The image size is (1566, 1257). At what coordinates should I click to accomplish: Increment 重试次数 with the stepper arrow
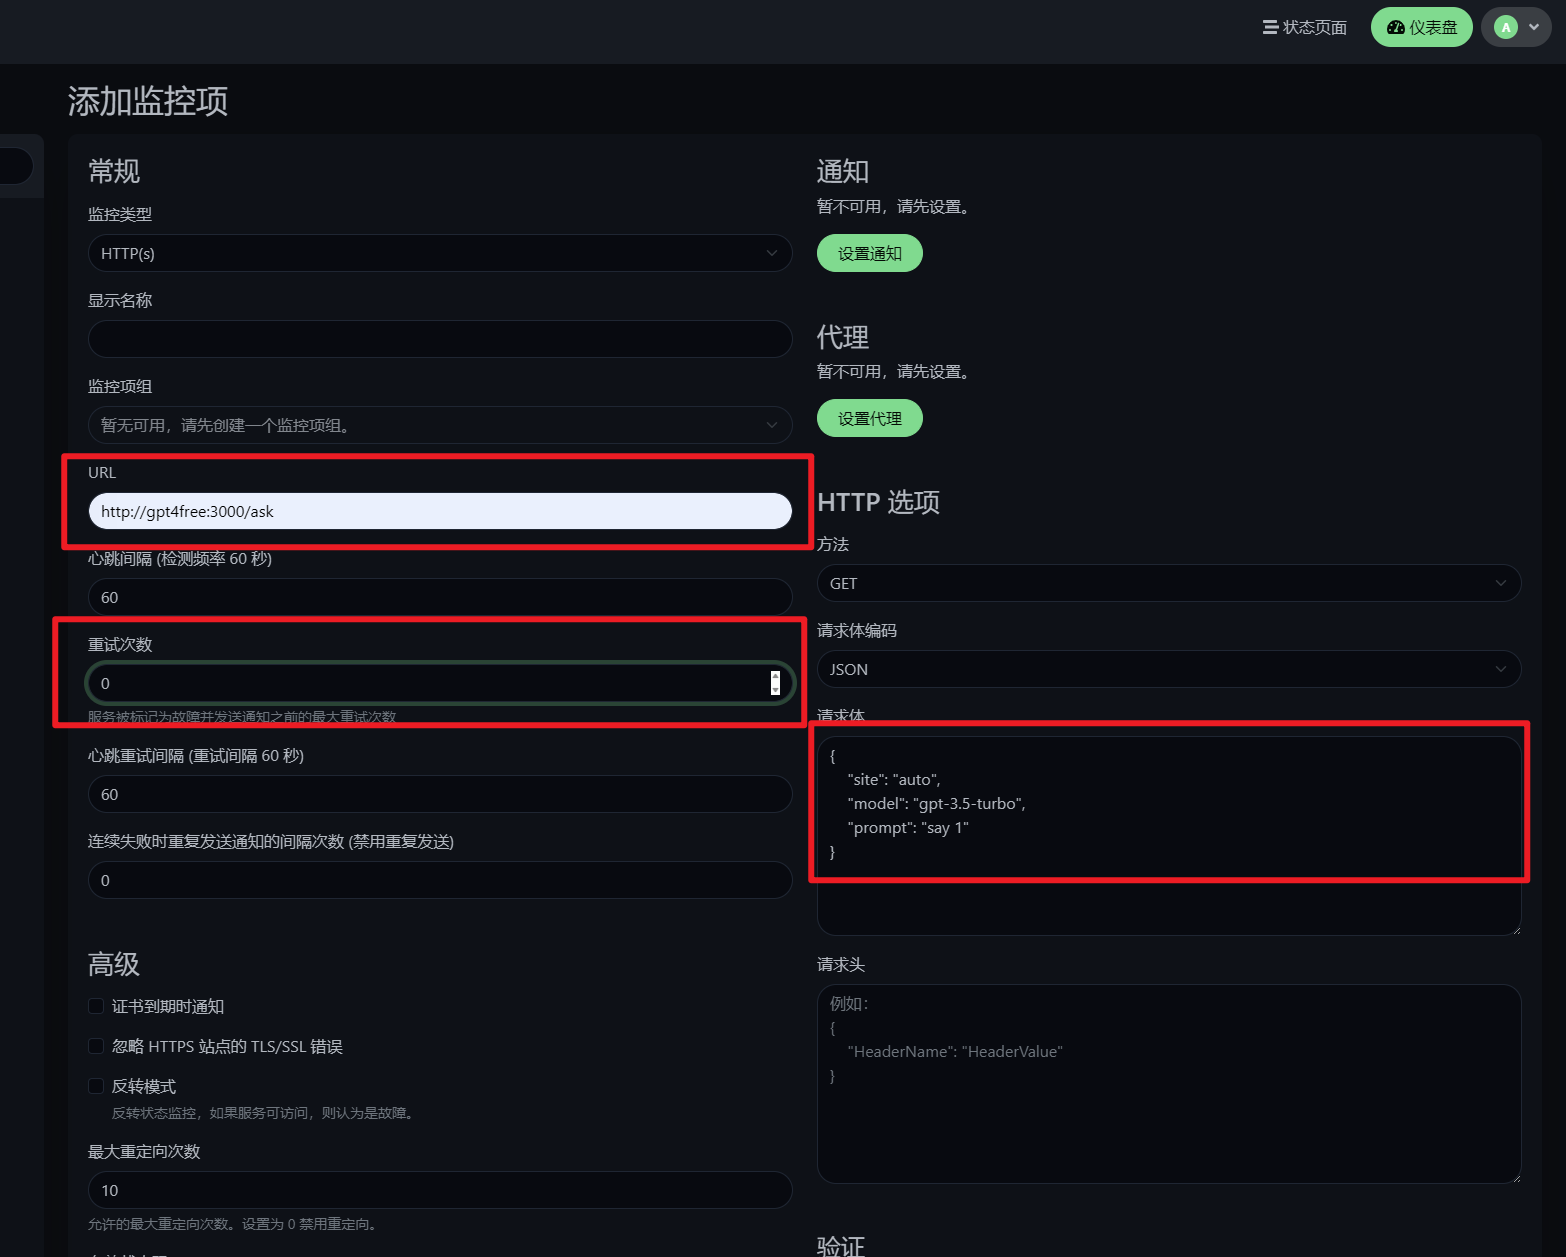(x=773, y=678)
